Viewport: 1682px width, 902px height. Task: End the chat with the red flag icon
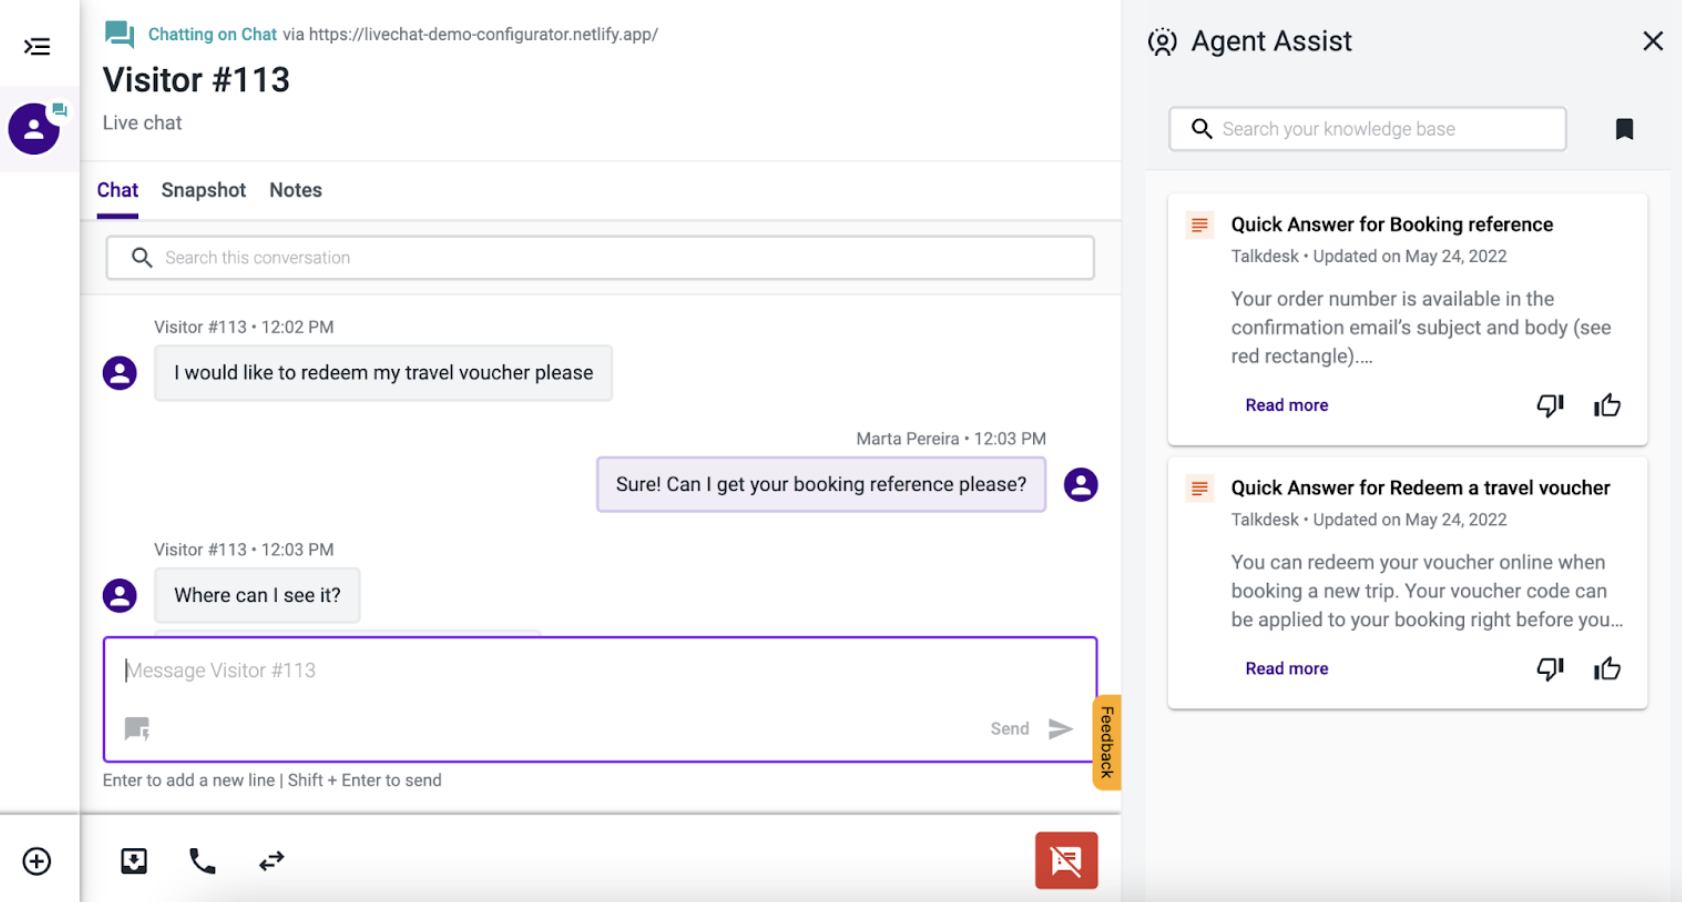[x=1065, y=860]
